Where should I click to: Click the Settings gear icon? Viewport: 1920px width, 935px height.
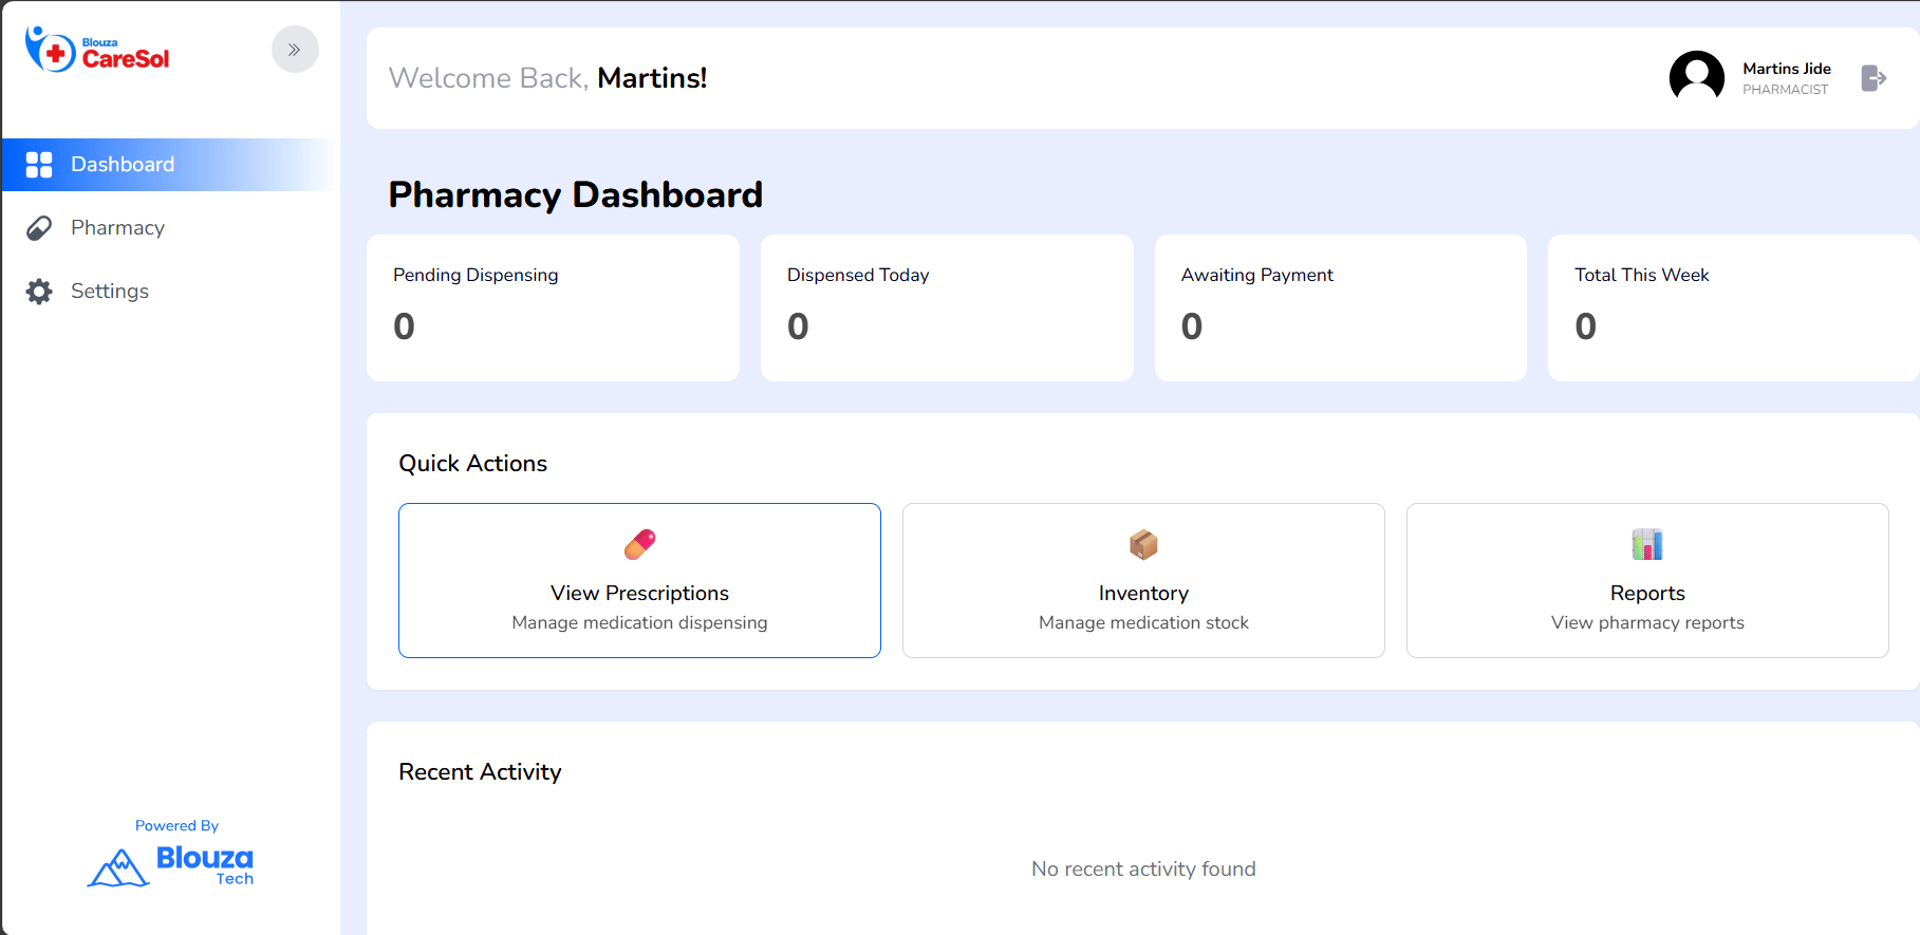click(x=39, y=291)
